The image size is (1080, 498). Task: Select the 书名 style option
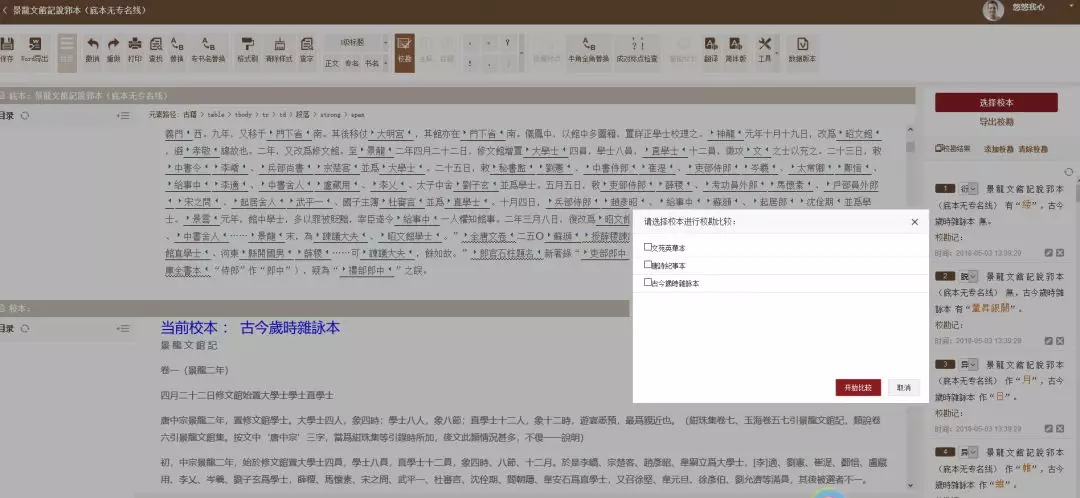pos(372,63)
